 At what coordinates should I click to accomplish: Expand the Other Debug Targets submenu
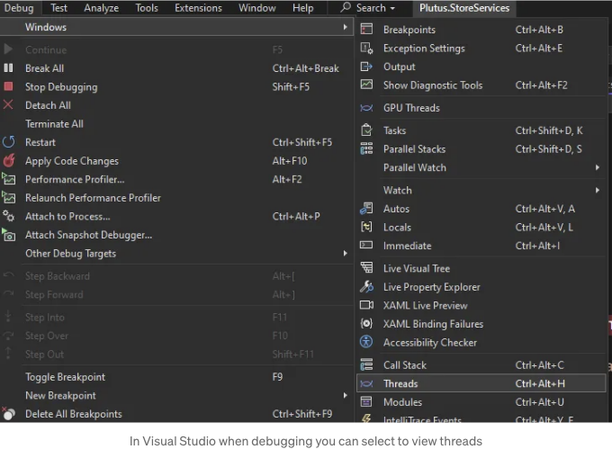345,253
